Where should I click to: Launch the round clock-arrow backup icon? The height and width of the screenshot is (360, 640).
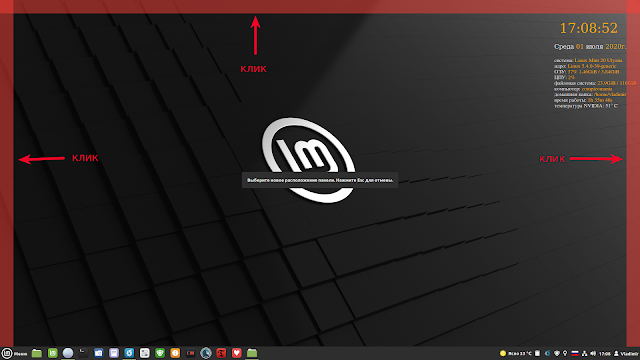pos(206,353)
